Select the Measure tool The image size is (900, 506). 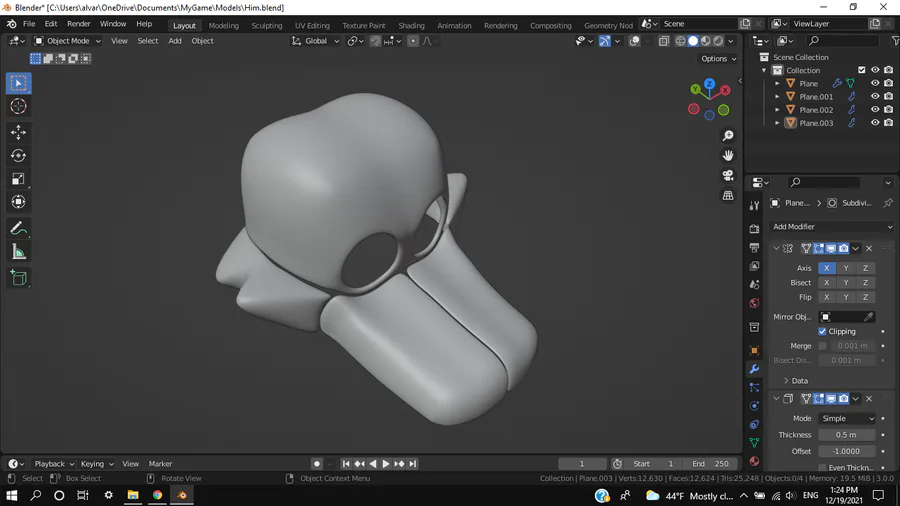[18, 252]
